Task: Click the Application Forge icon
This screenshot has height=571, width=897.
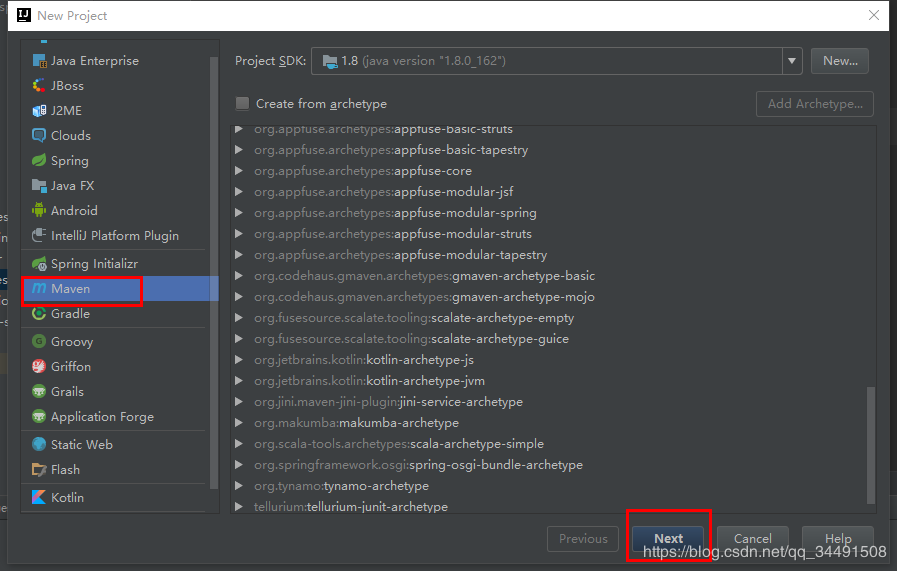Action: pyautogui.click(x=39, y=417)
